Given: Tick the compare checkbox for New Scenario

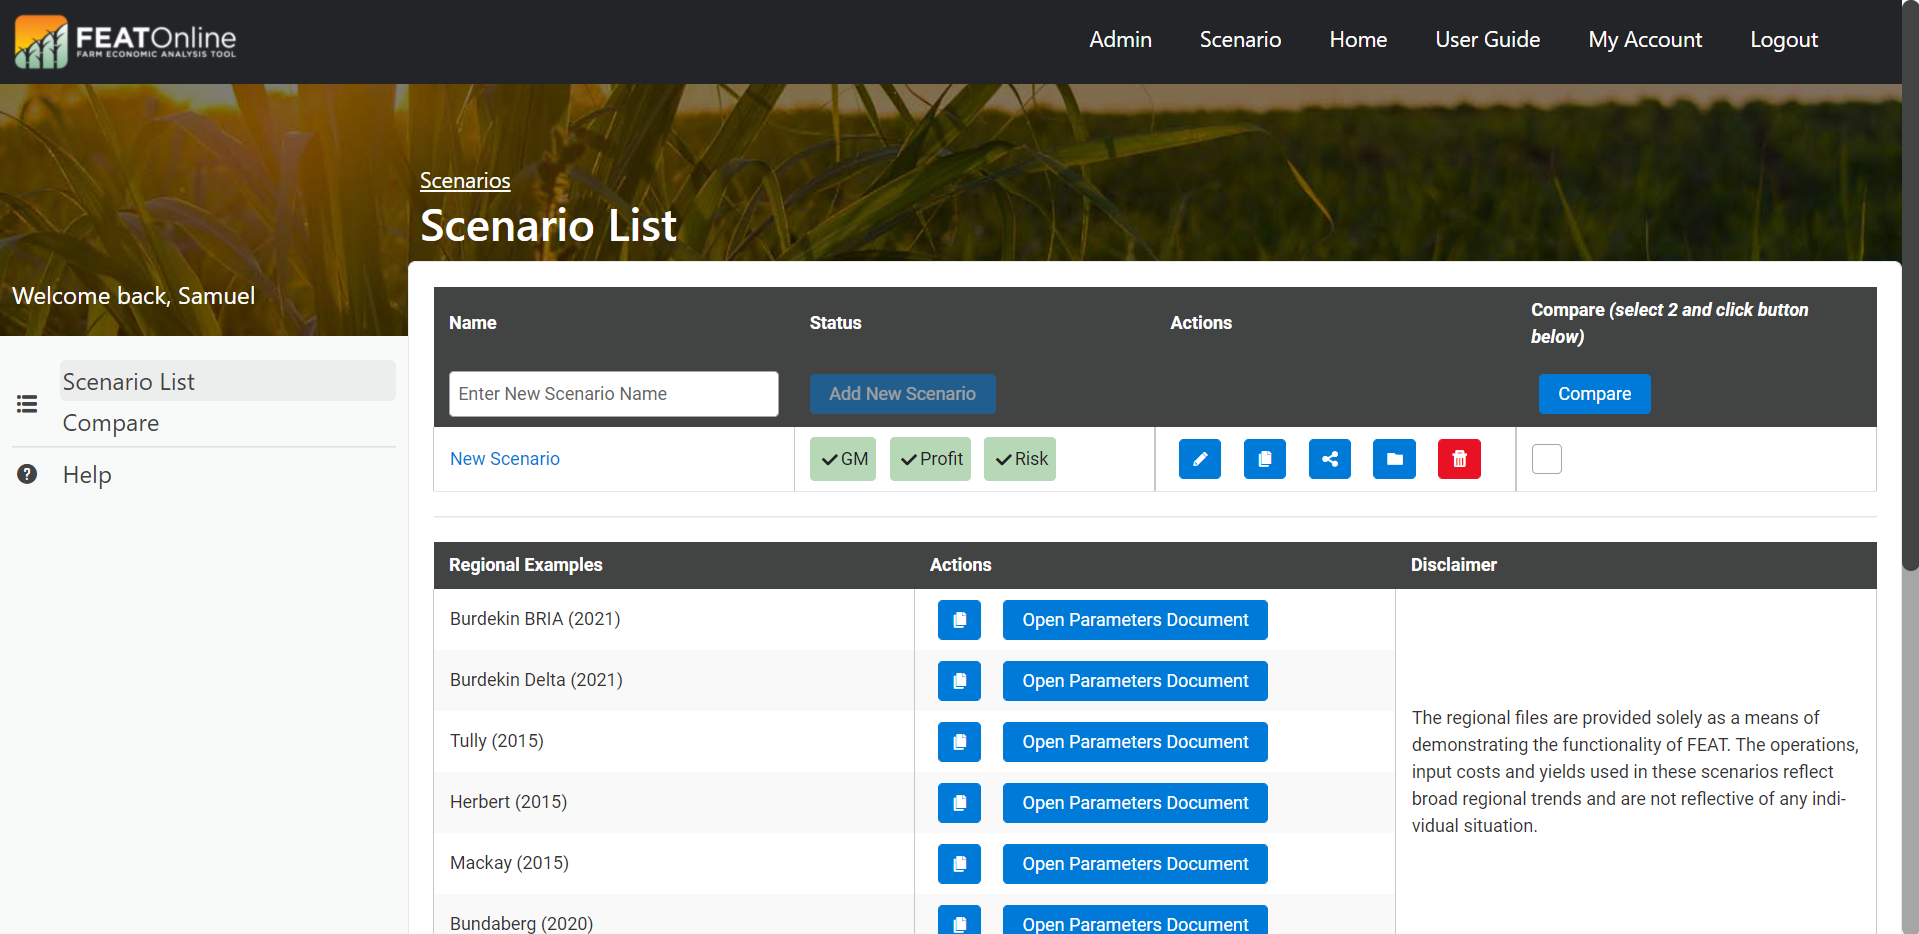Looking at the screenshot, I should tap(1546, 459).
